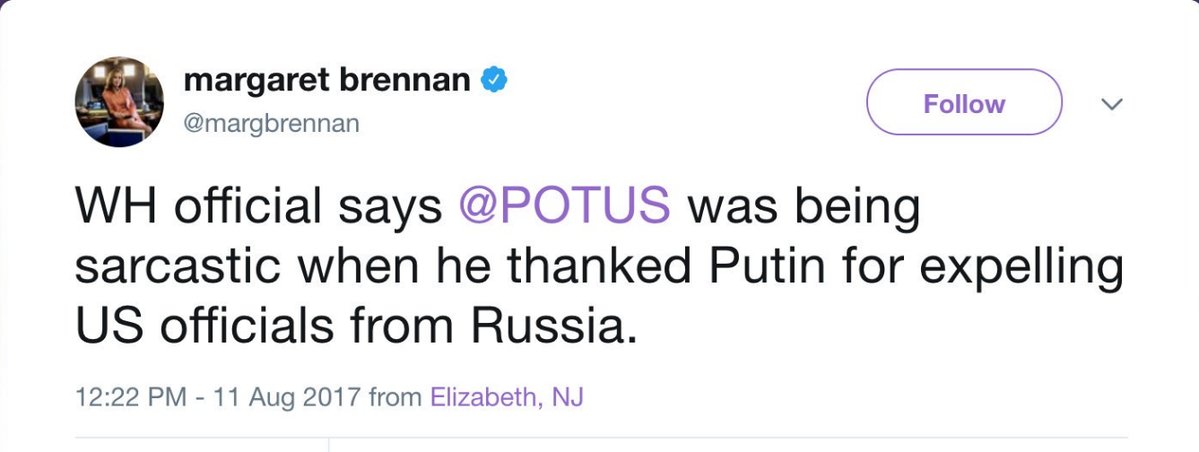Click the blue verified badge icon
The height and width of the screenshot is (452, 1199).
pyautogui.click(x=495, y=81)
